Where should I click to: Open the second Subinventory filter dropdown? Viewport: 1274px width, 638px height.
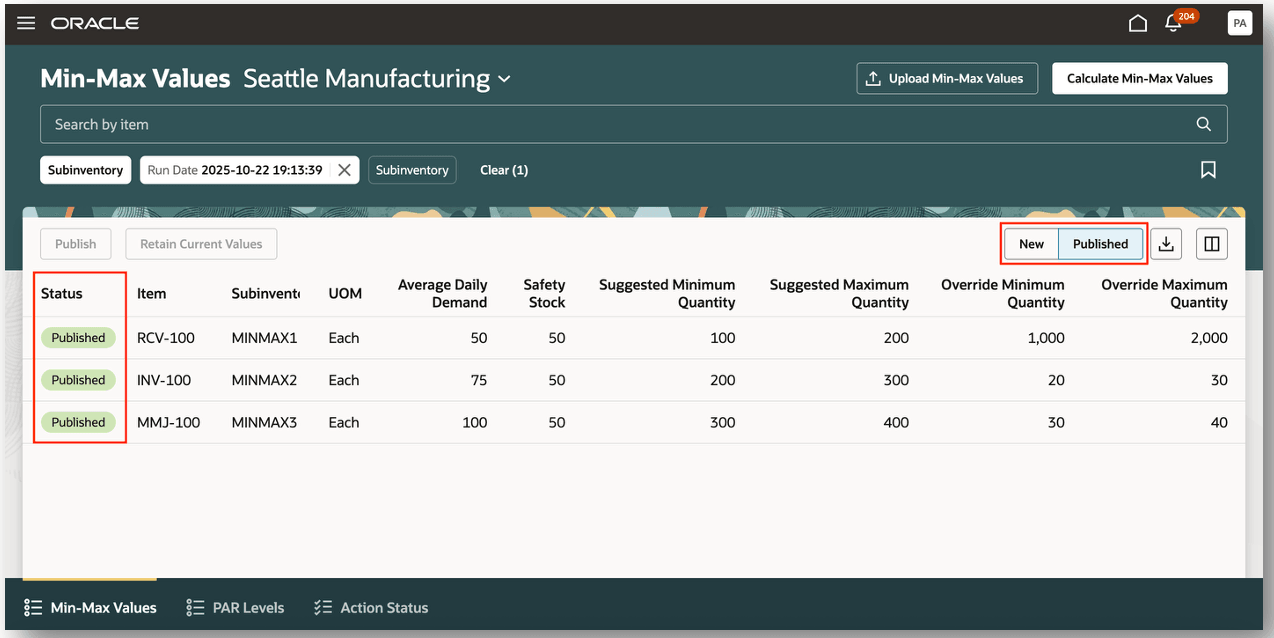click(x=412, y=170)
